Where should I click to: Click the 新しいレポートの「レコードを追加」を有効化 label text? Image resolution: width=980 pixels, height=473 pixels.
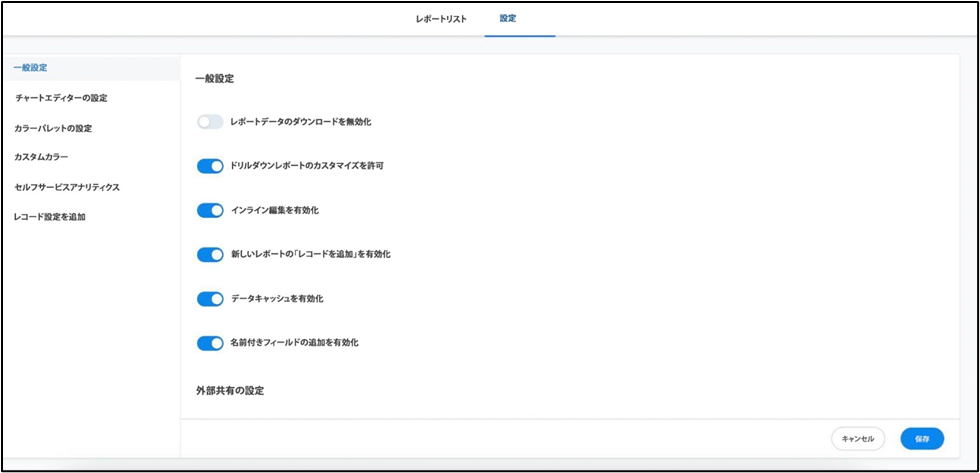pos(311,255)
